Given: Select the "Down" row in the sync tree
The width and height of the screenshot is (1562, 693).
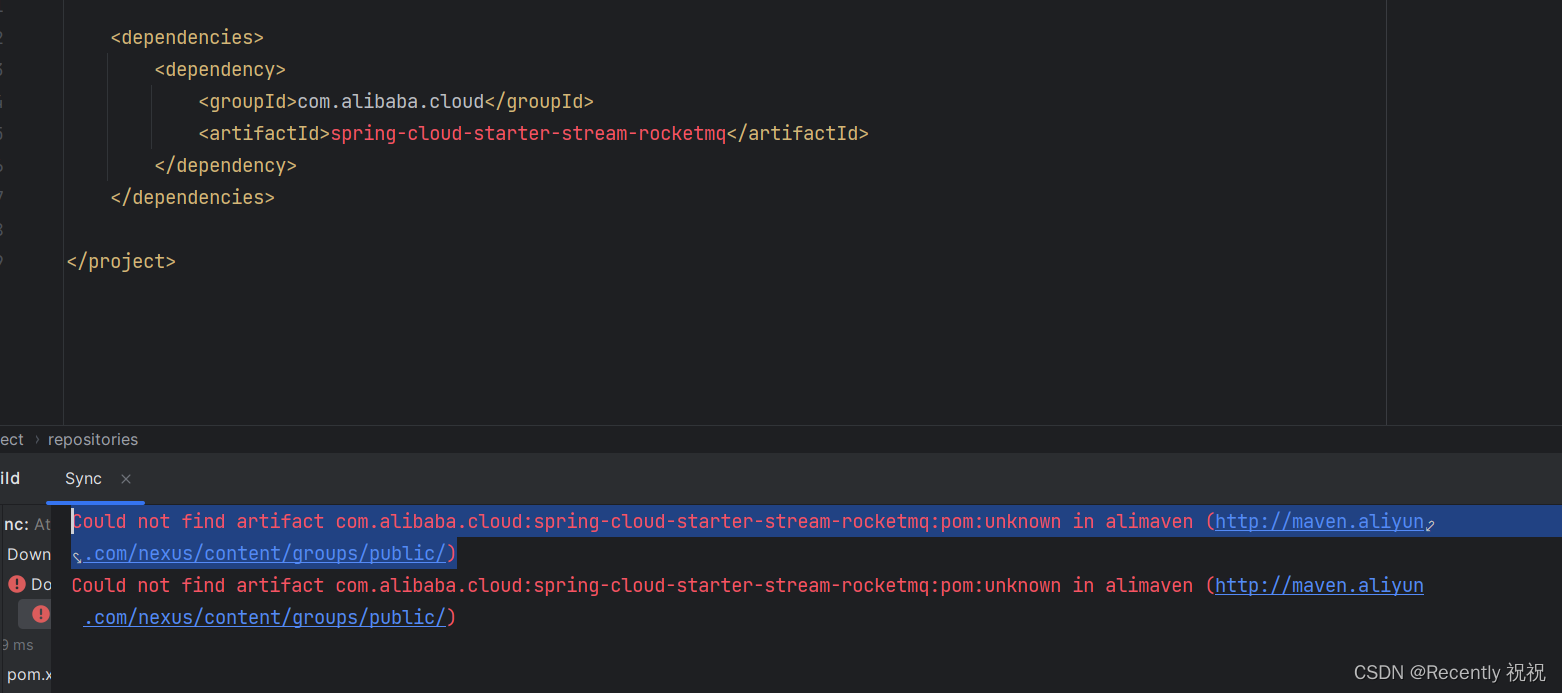Looking at the screenshot, I should coord(28,554).
